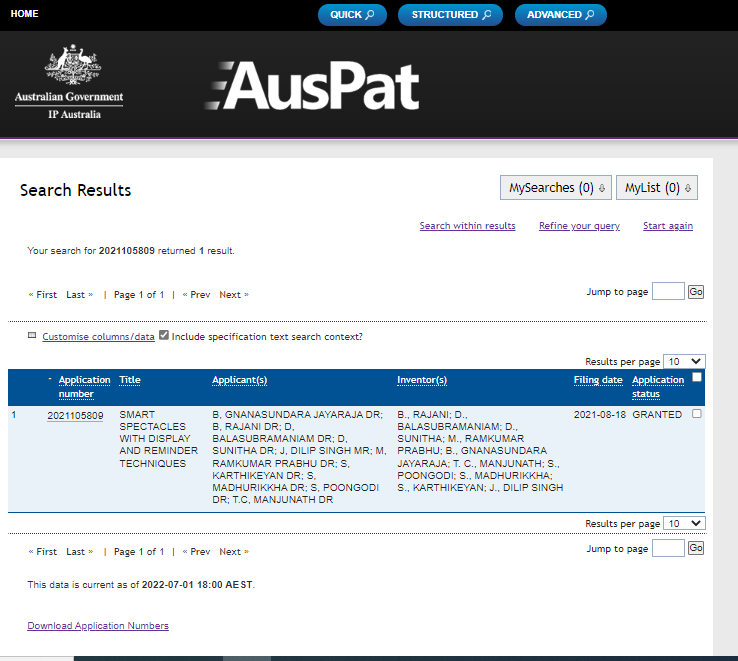Go to First page in bottom pagination
The image size is (738, 661).
click(x=43, y=552)
